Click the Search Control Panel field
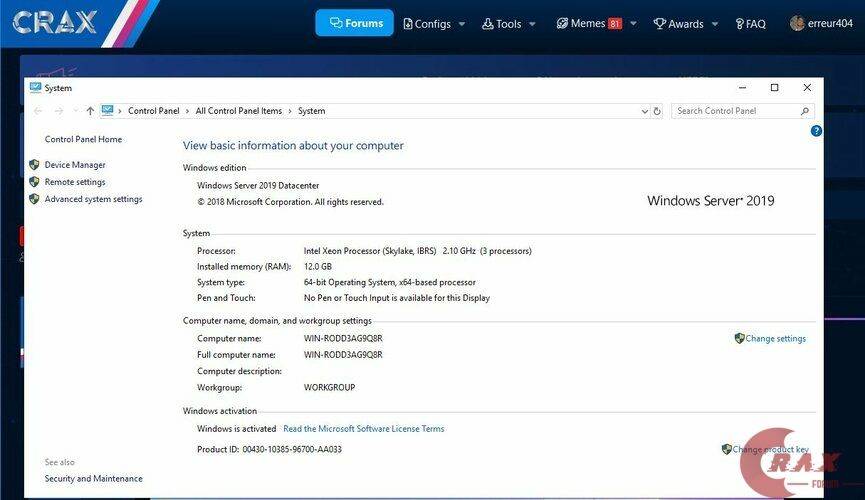This screenshot has height=500, width=865. coord(743,111)
